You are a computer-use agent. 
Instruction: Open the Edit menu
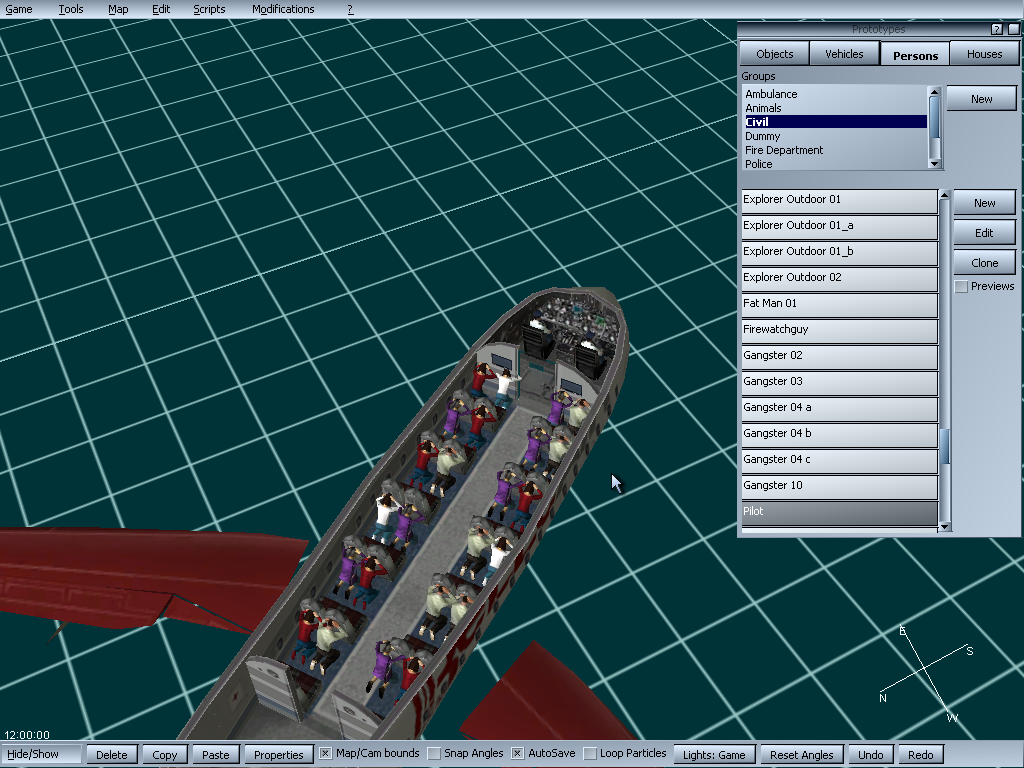[x=161, y=9]
